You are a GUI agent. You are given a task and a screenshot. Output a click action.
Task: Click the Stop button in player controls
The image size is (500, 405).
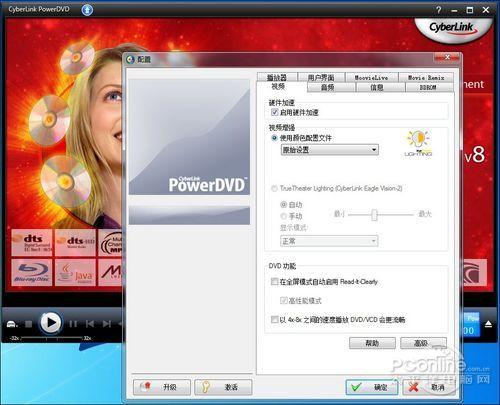click(29, 324)
